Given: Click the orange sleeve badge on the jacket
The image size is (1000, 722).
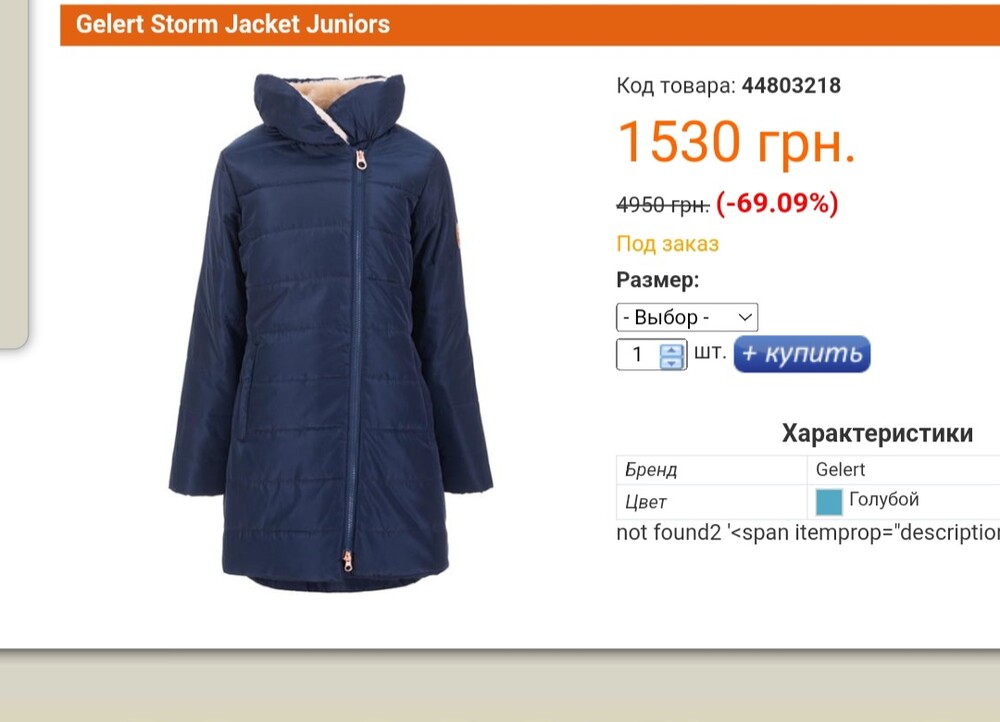Looking at the screenshot, I should (457, 235).
